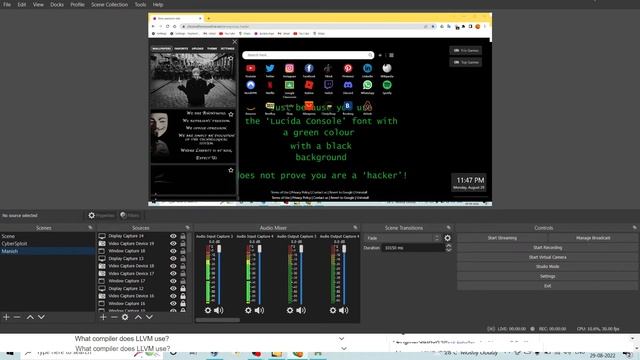The image size is (640, 360).
Task: Click Manage Broadcast
Action: [x=593, y=238]
